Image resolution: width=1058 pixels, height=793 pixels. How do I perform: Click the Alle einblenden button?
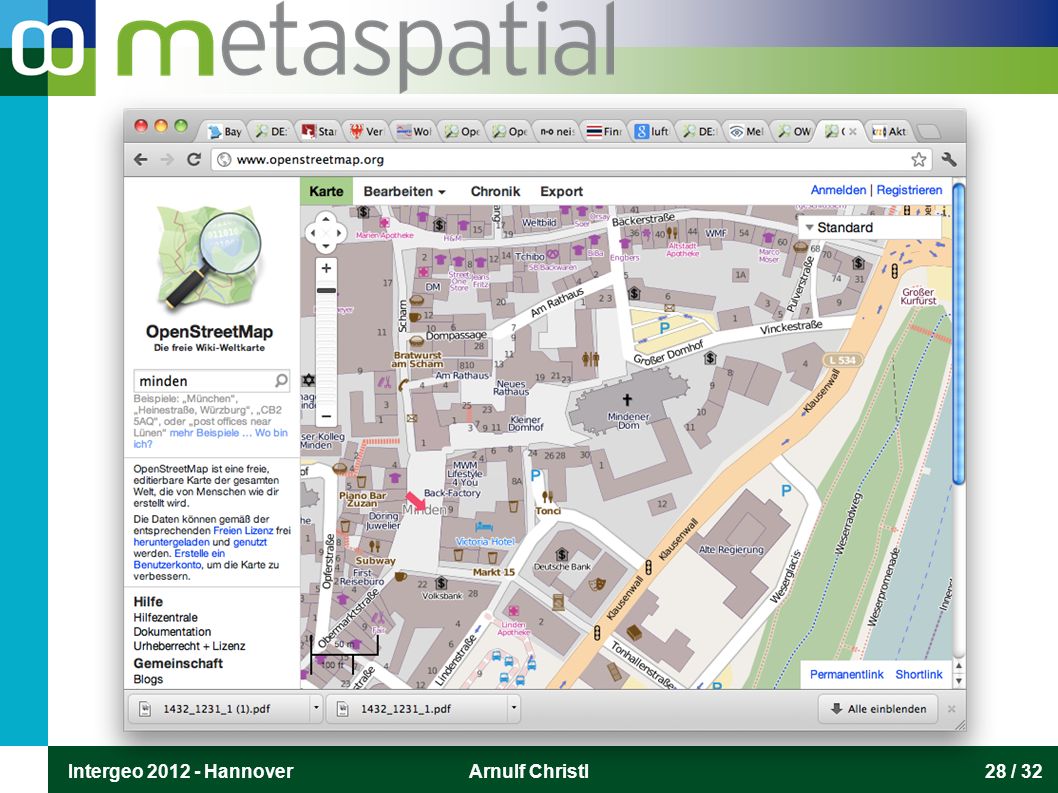[879, 709]
